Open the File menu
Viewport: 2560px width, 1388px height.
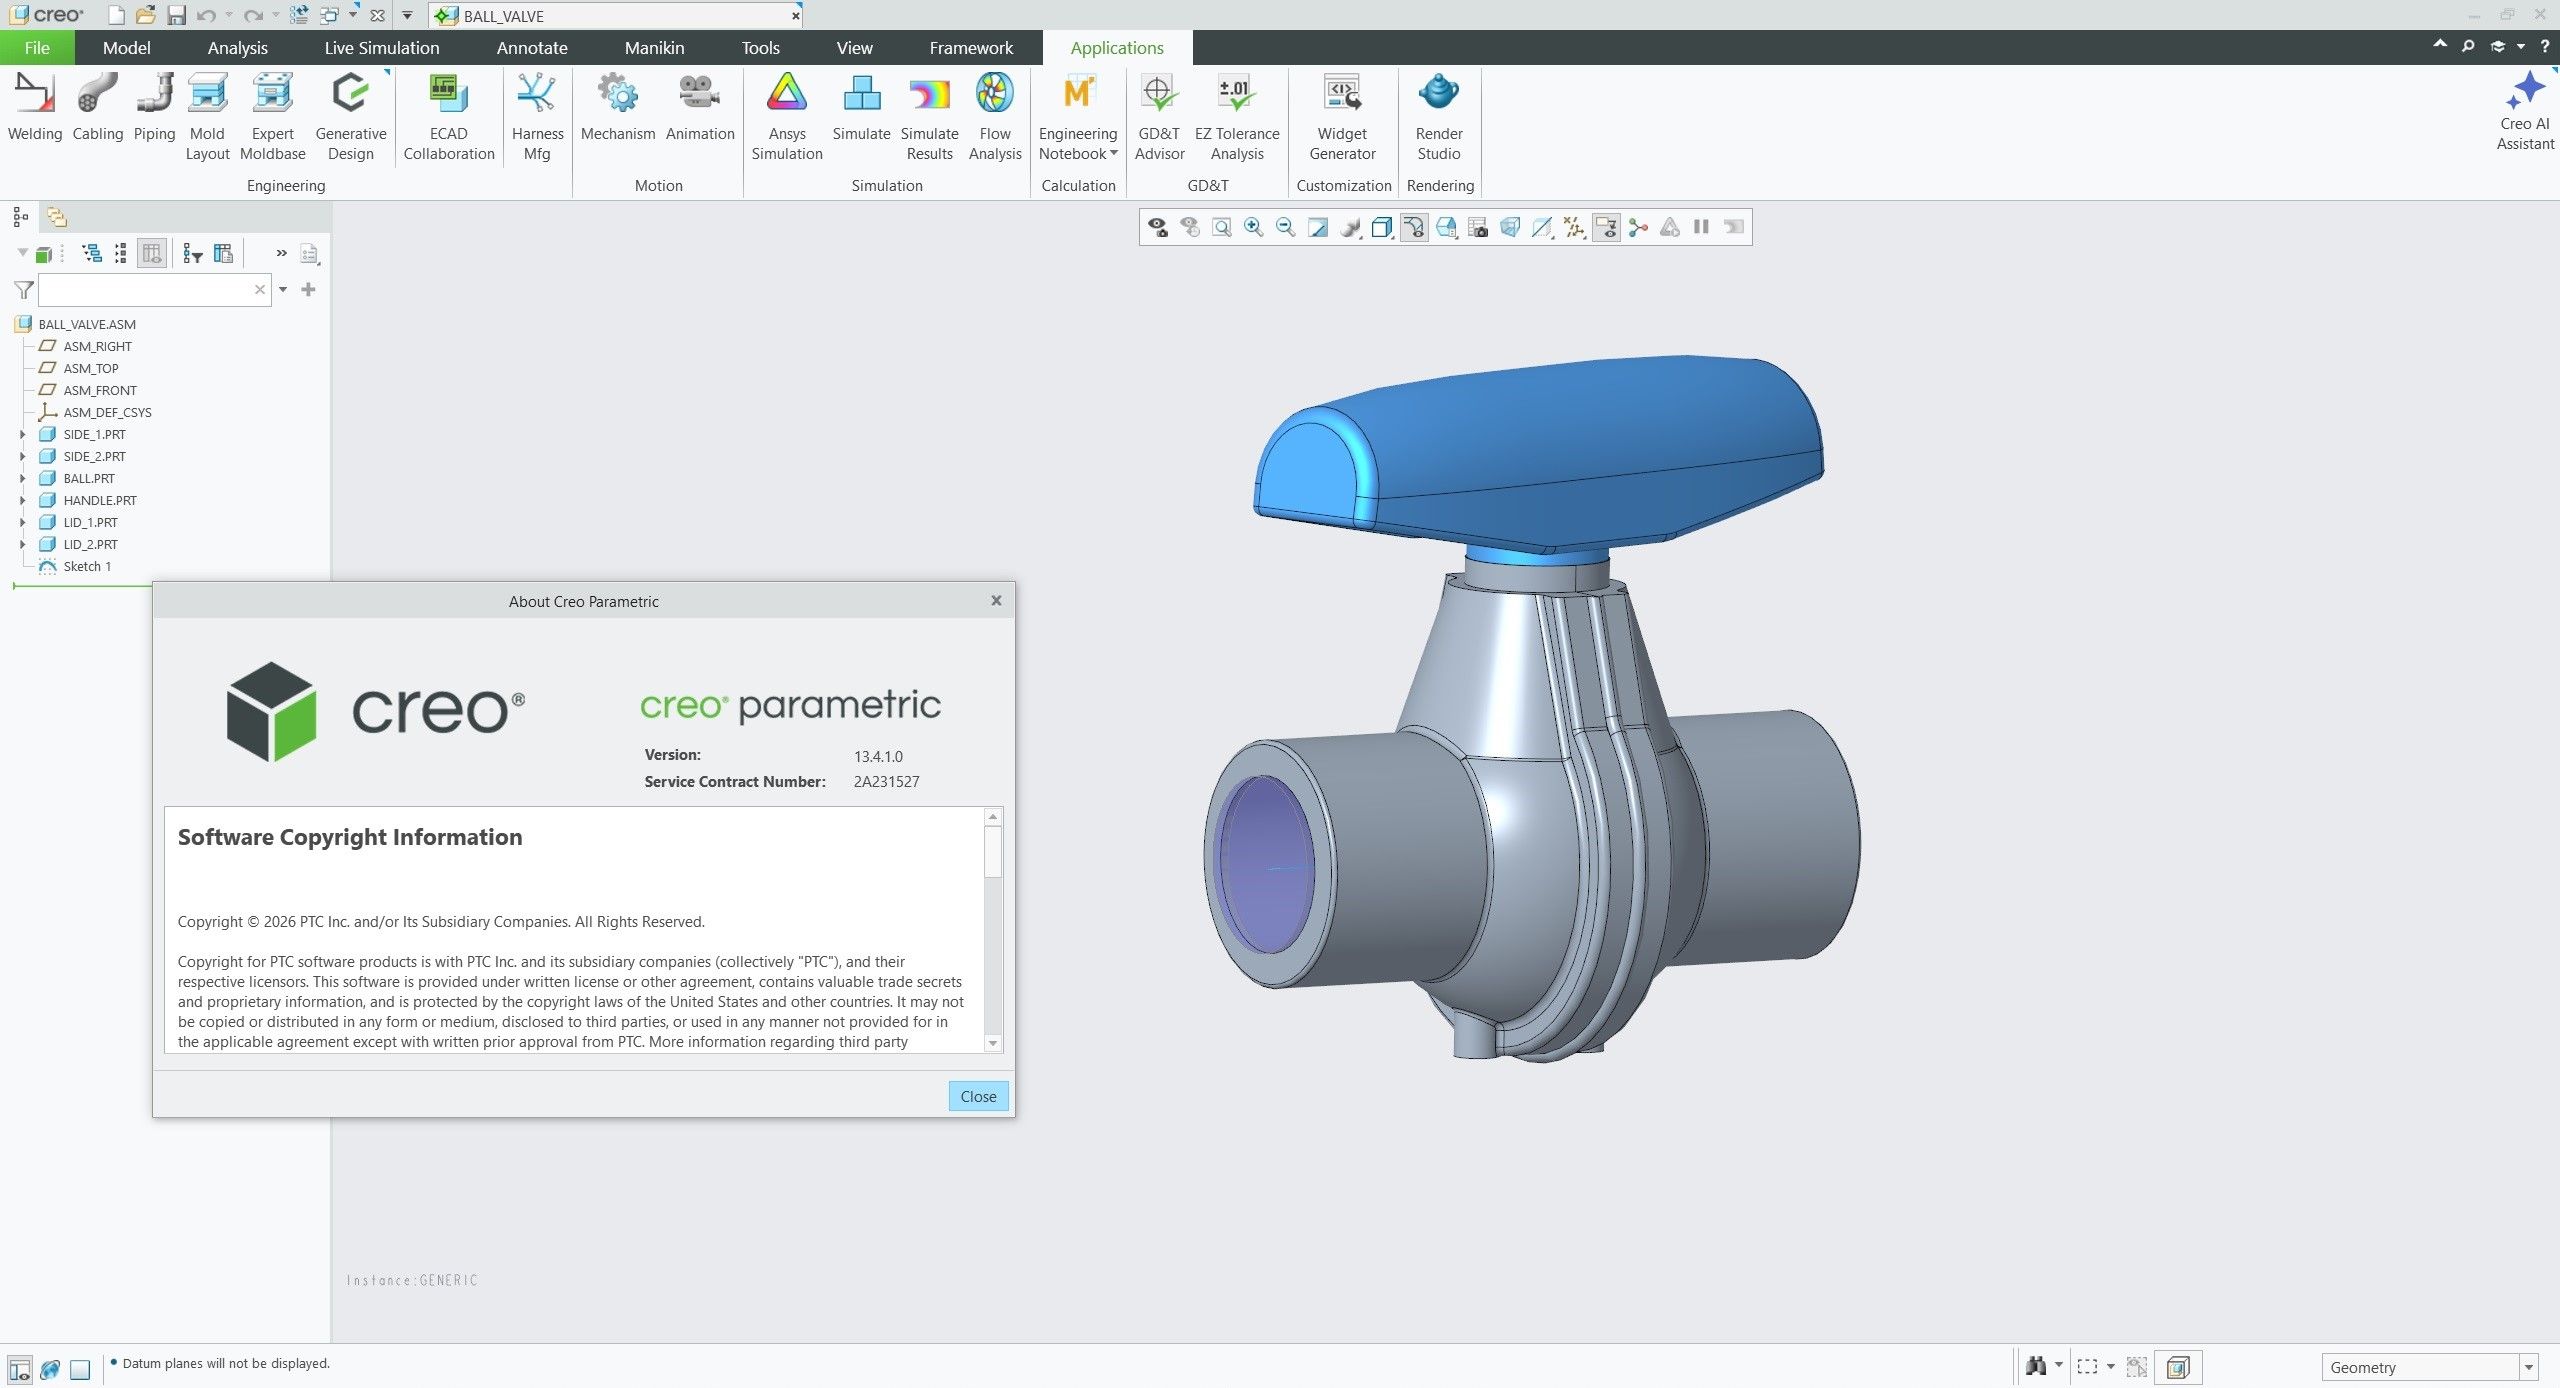(37, 48)
